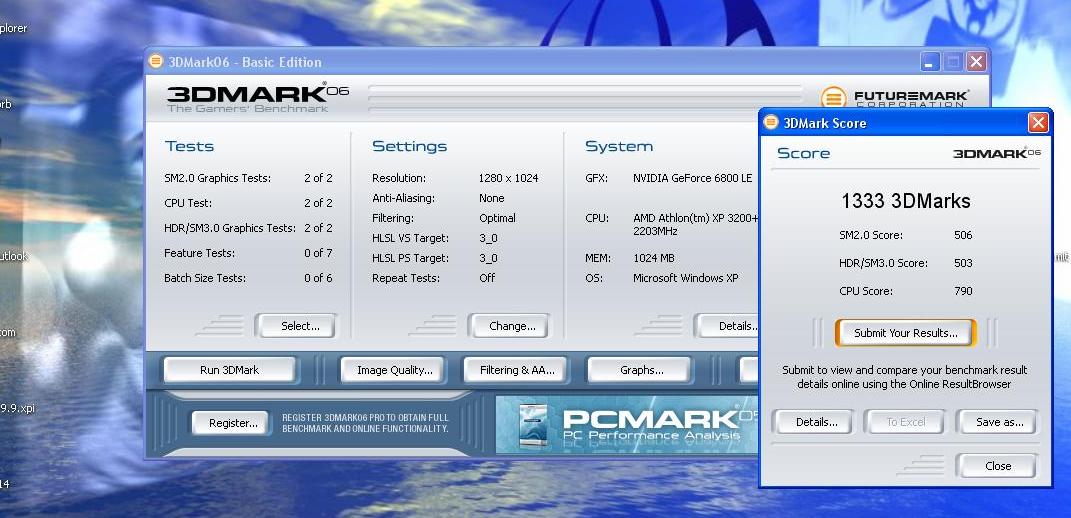Click Anti-Aliasing value None
1071x518 pixels.
[x=492, y=198]
